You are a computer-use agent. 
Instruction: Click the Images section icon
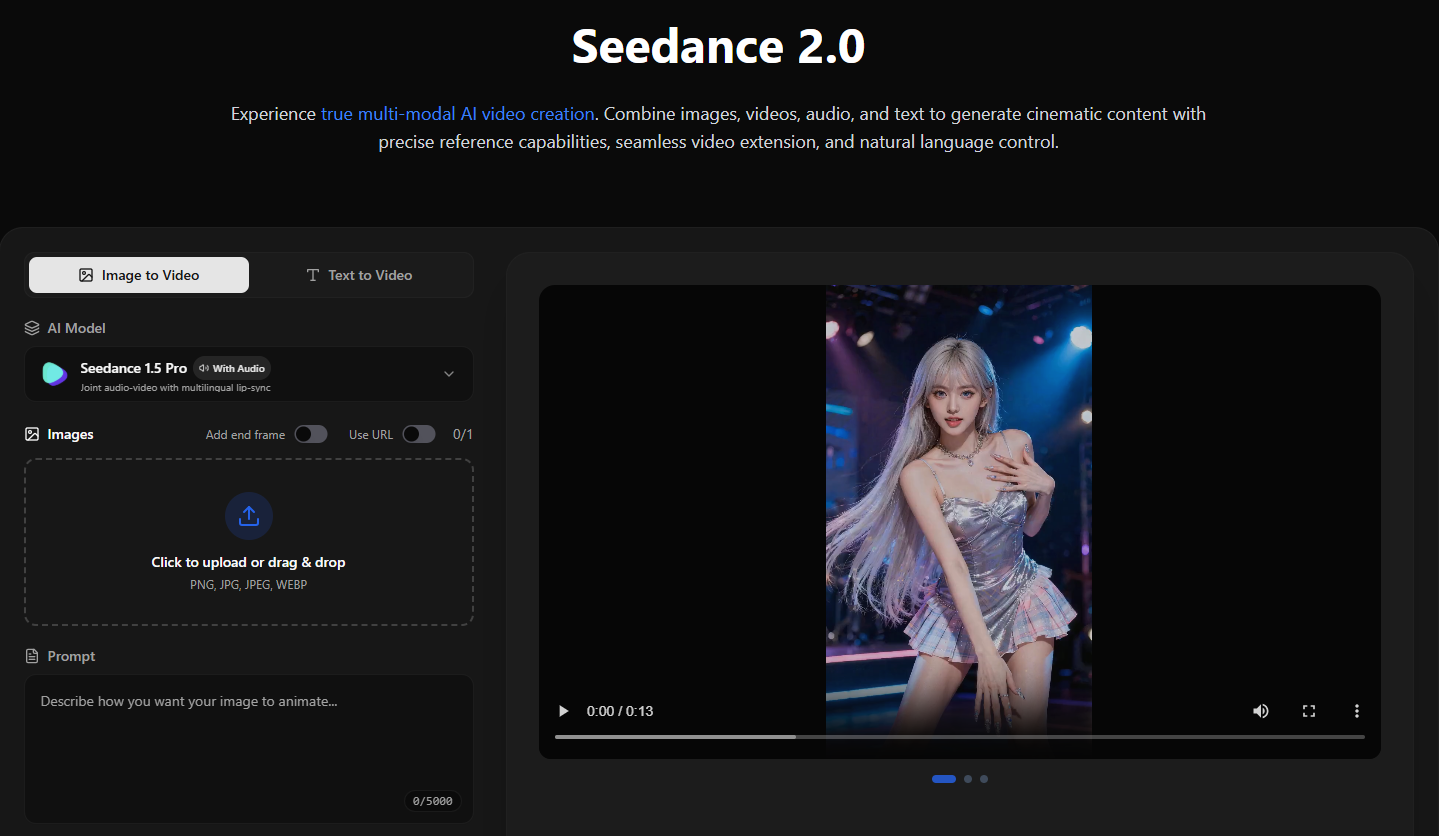32,434
